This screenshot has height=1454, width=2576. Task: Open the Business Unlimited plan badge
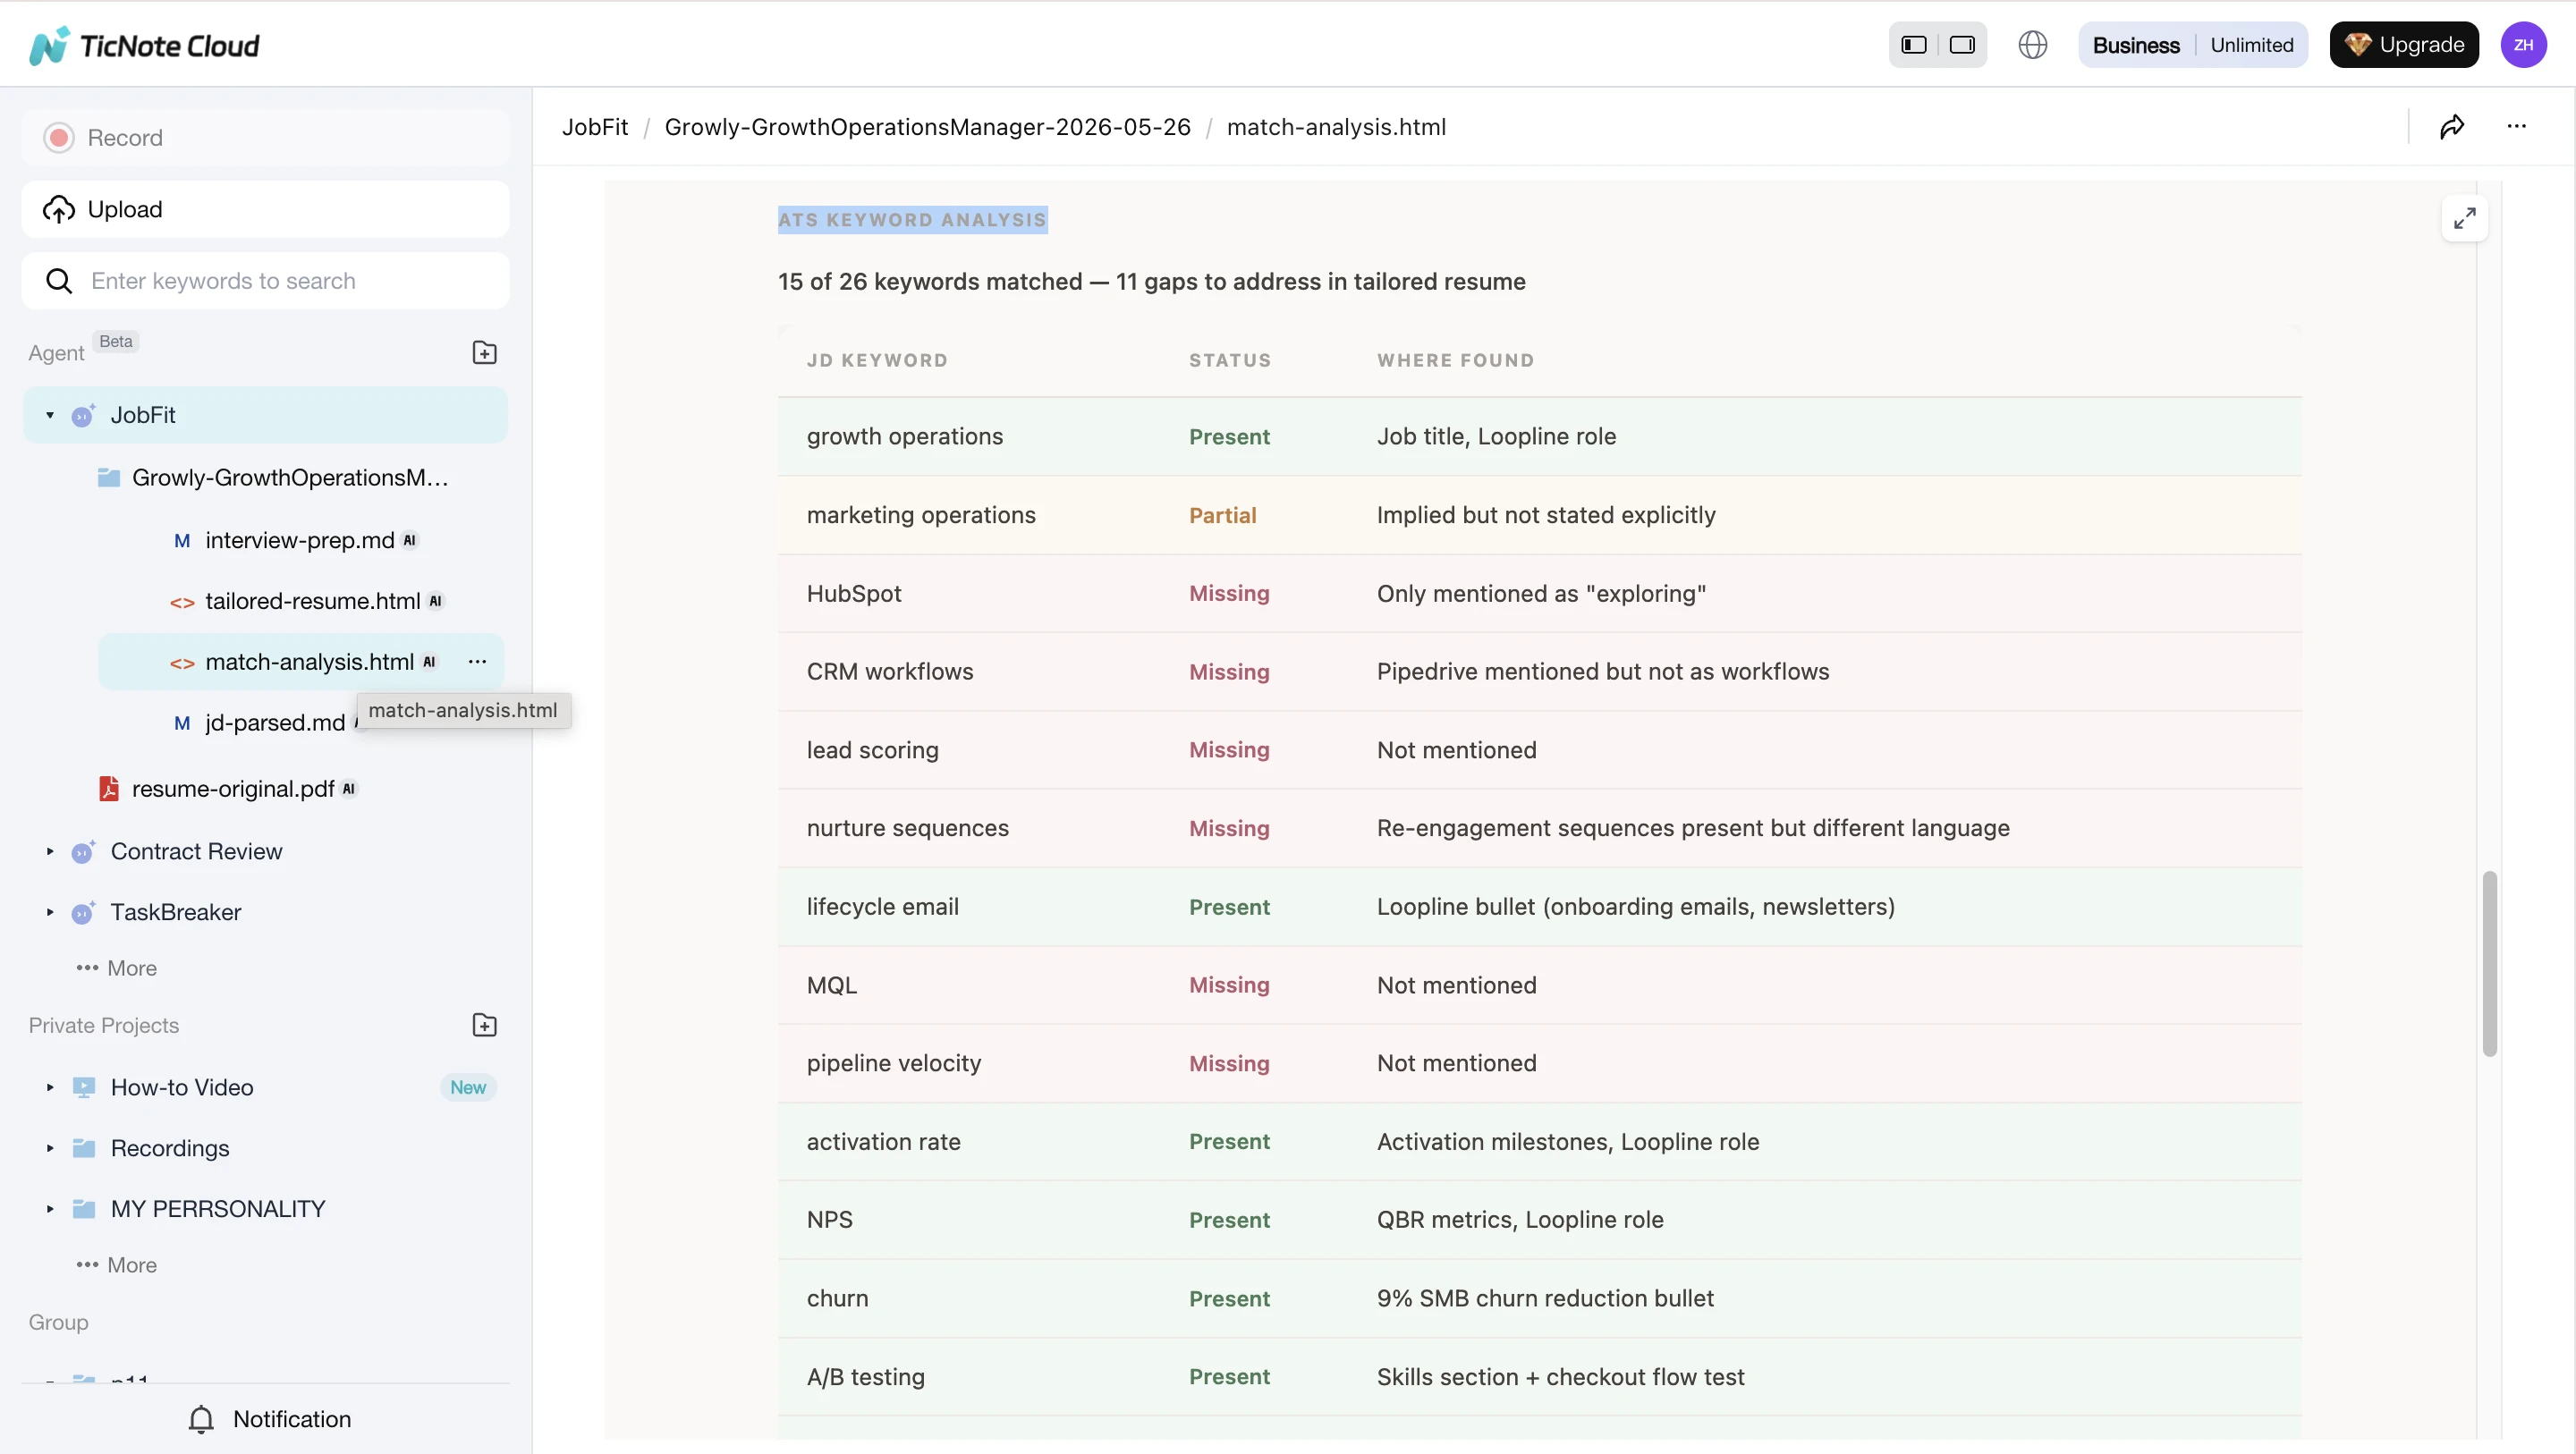coord(2192,45)
